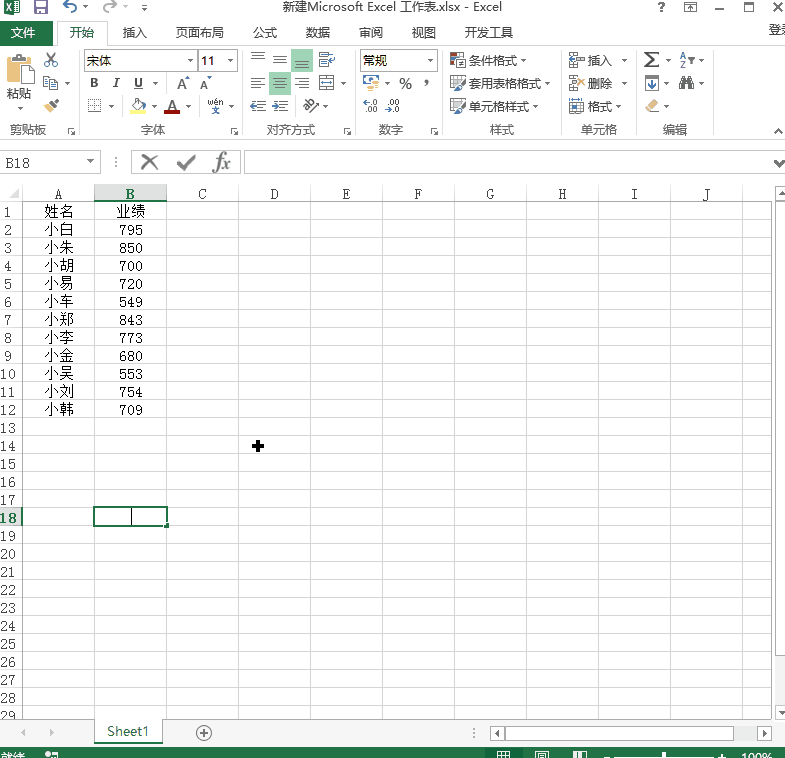The image size is (785, 758).
Task: Click the Save icon in quick access toolbar
Action: 41,7
